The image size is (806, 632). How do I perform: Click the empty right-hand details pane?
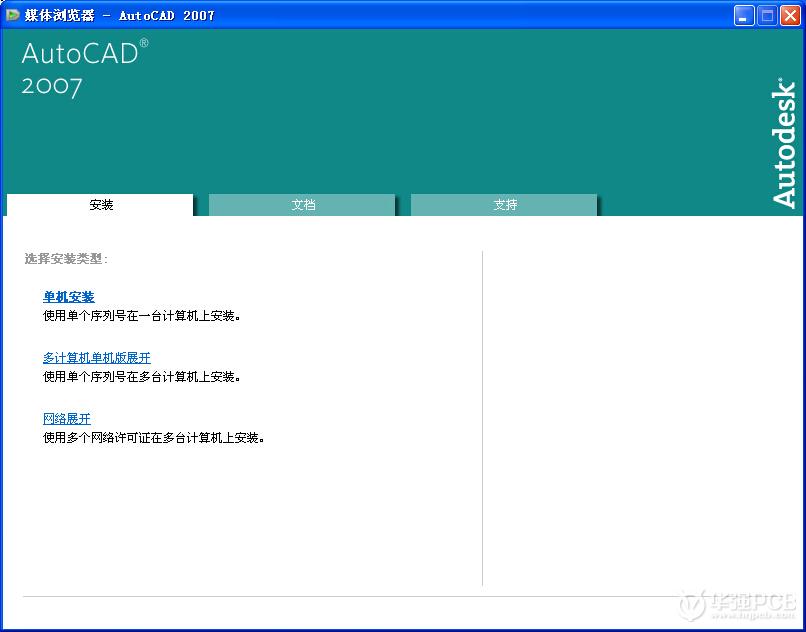tap(640, 420)
